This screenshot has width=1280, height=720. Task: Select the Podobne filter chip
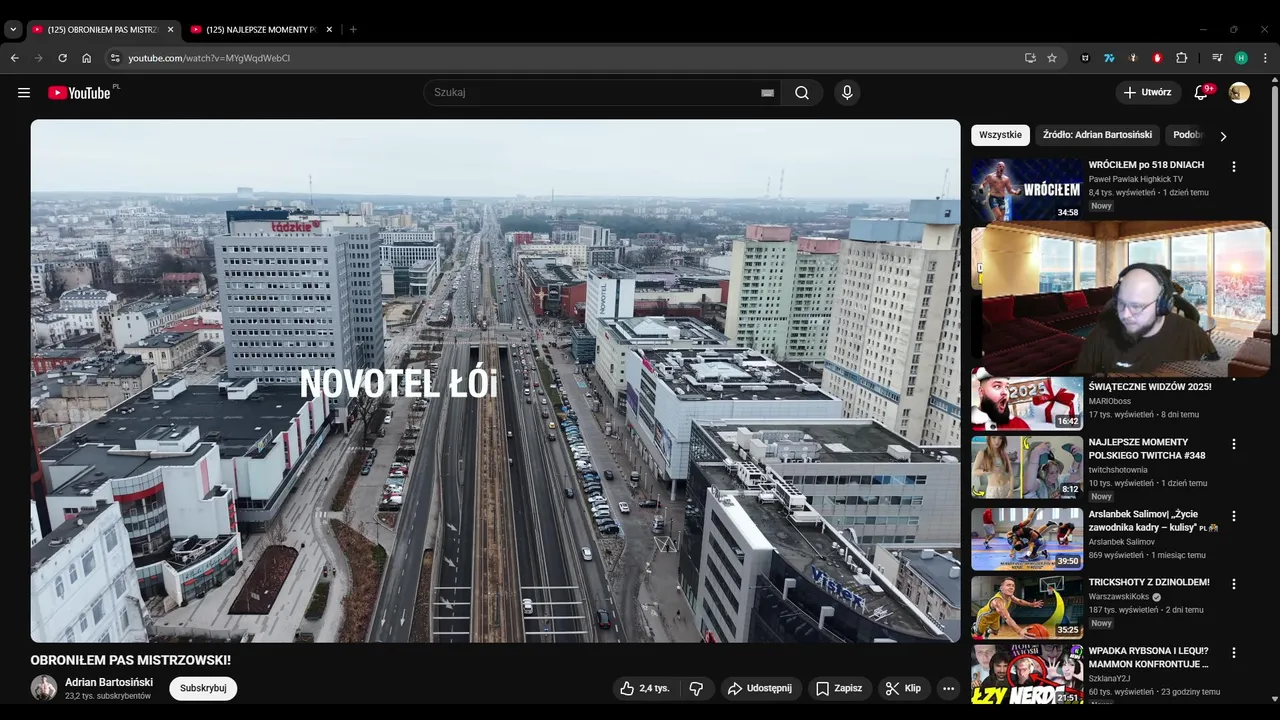(x=1187, y=135)
